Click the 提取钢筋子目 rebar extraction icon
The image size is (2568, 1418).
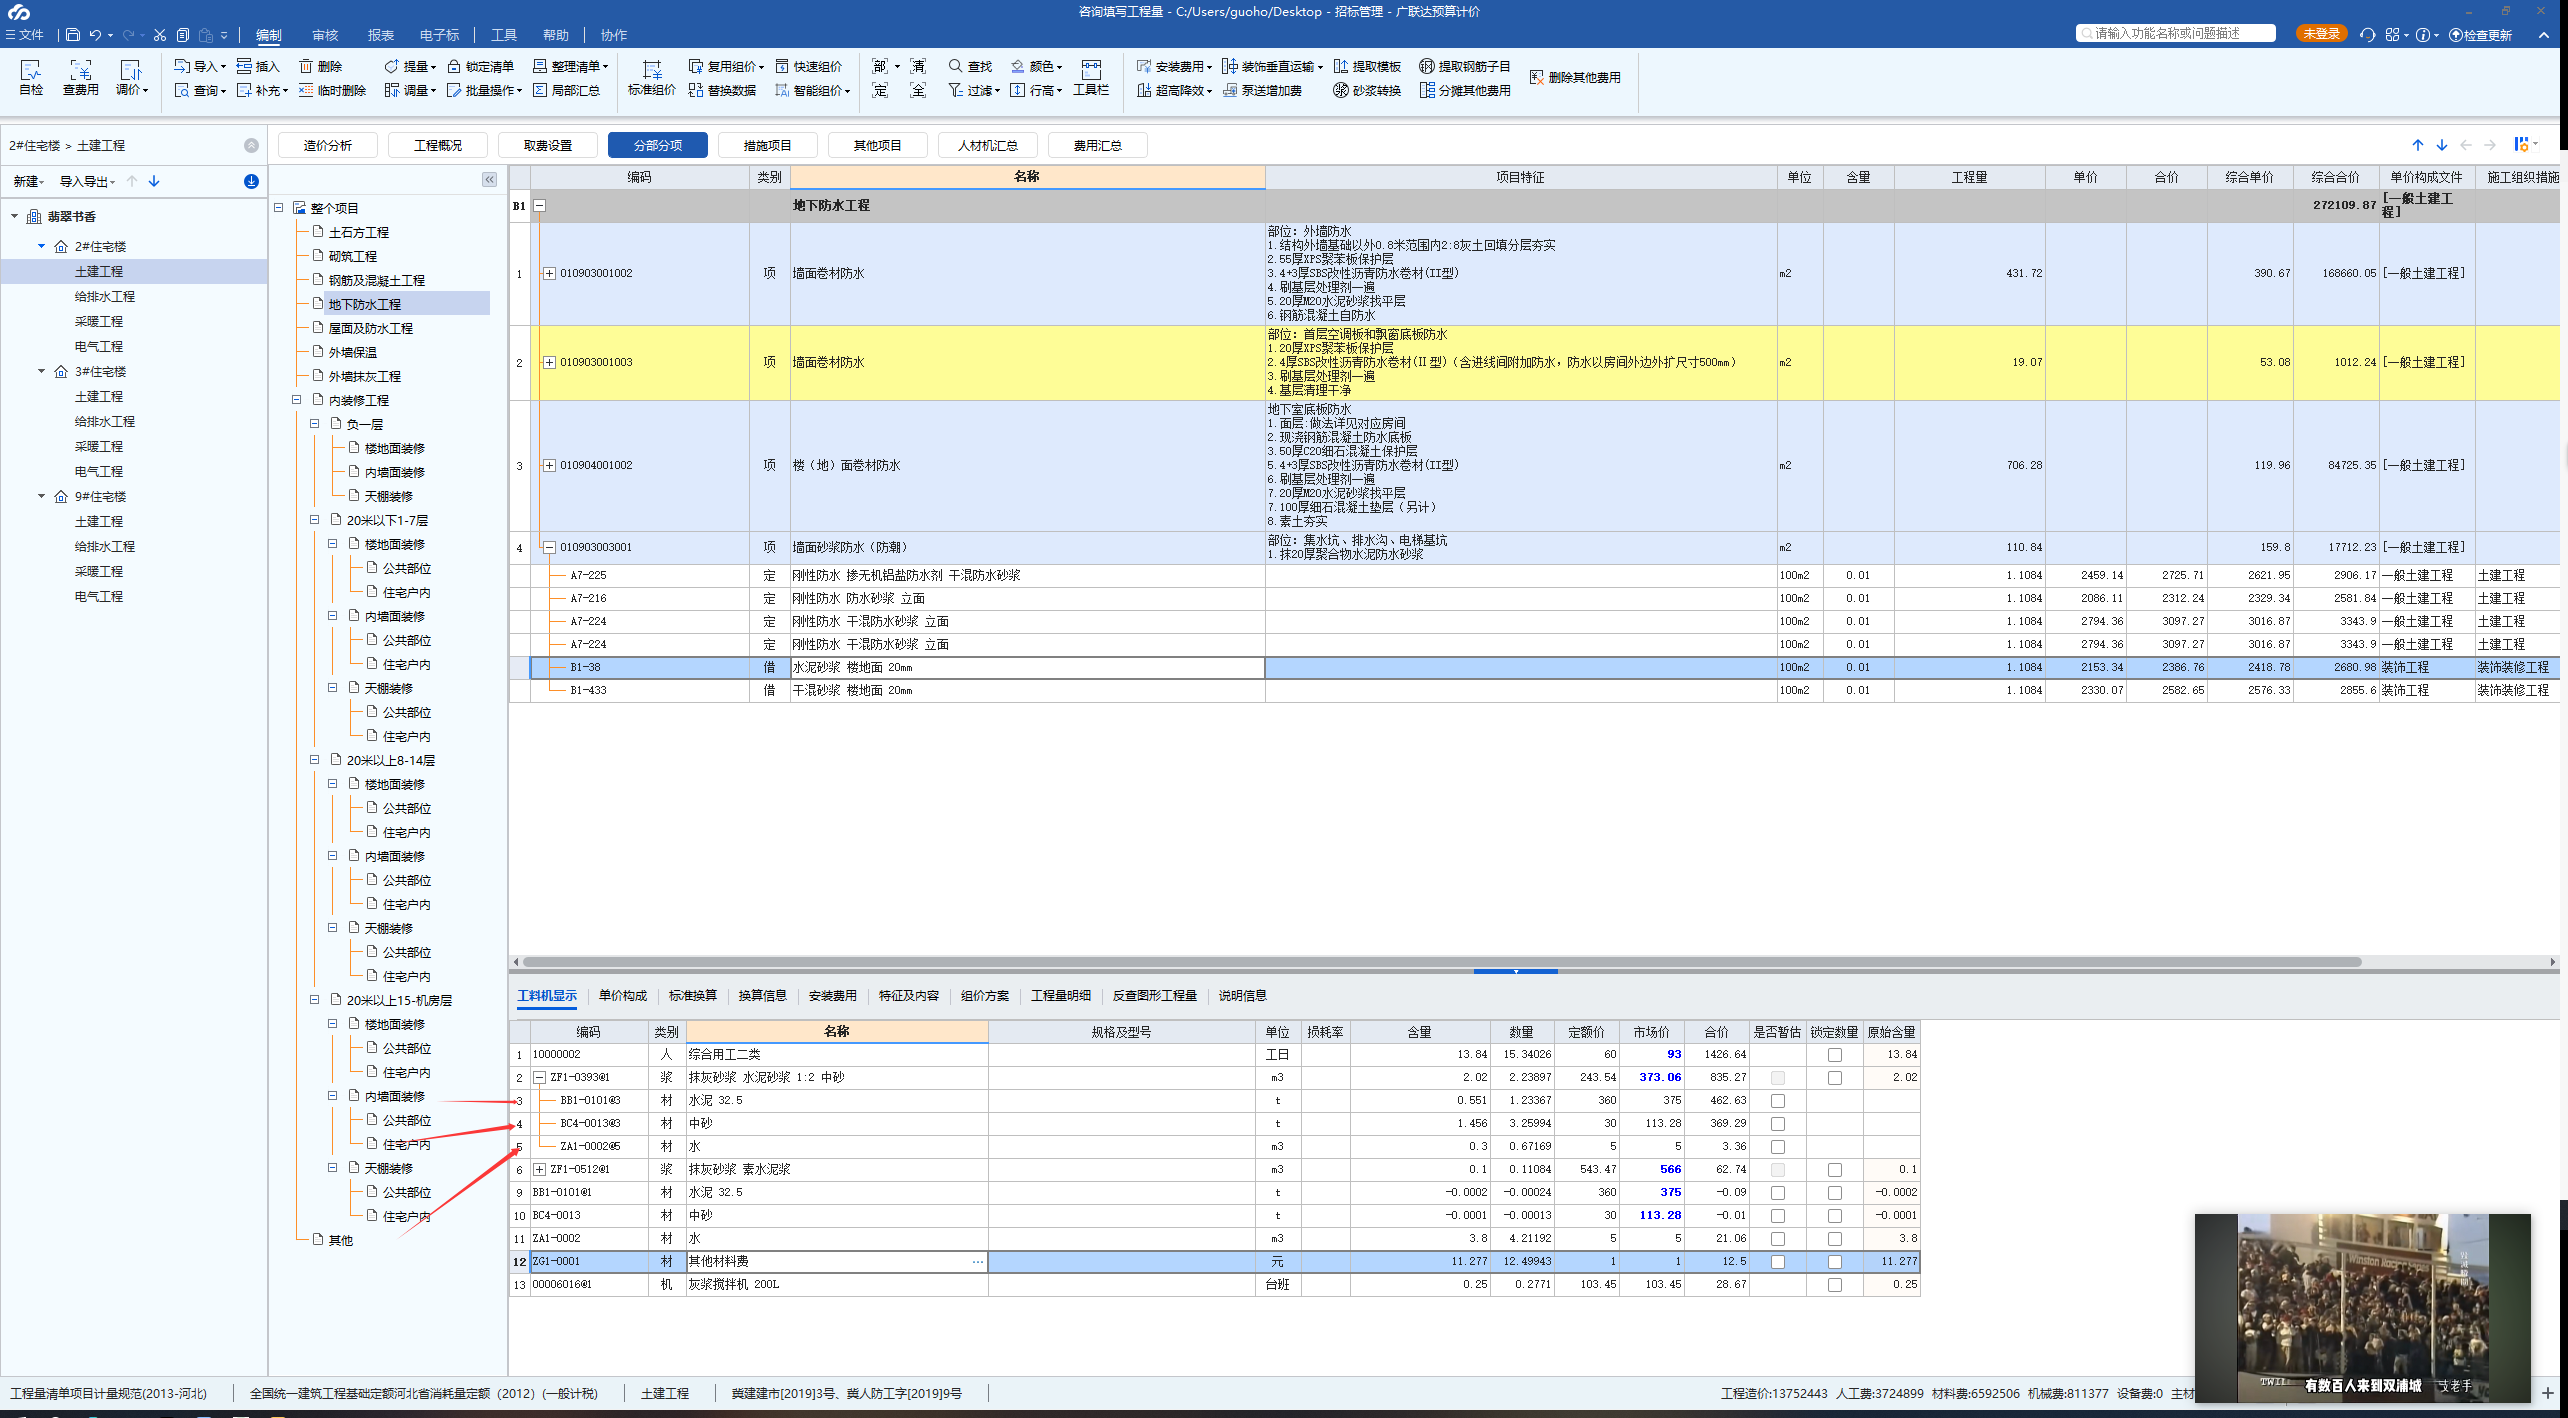[1427, 66]
